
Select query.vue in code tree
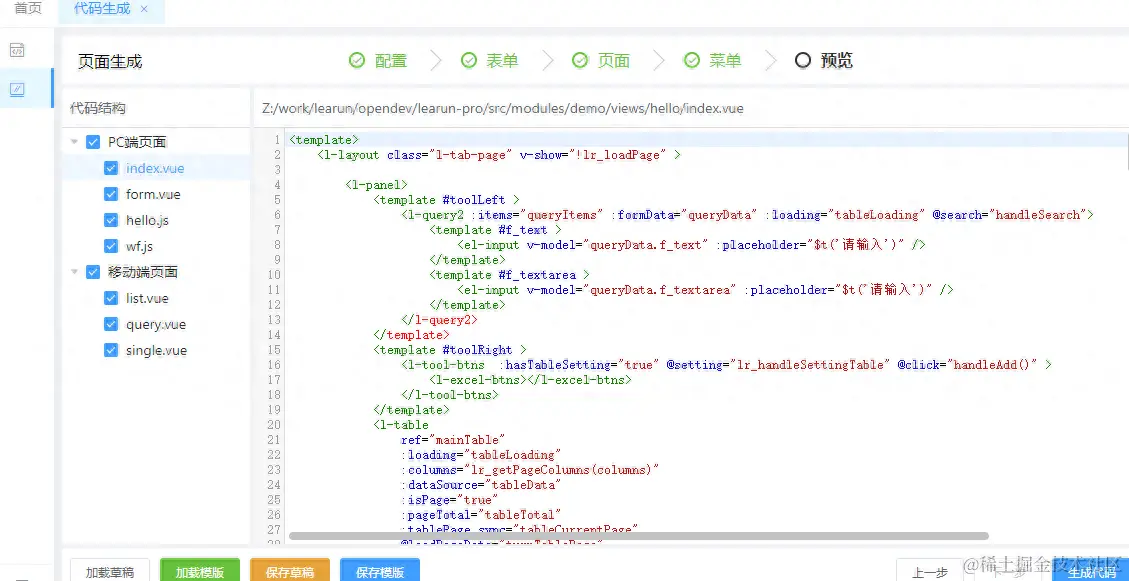(x=156, y=324)
